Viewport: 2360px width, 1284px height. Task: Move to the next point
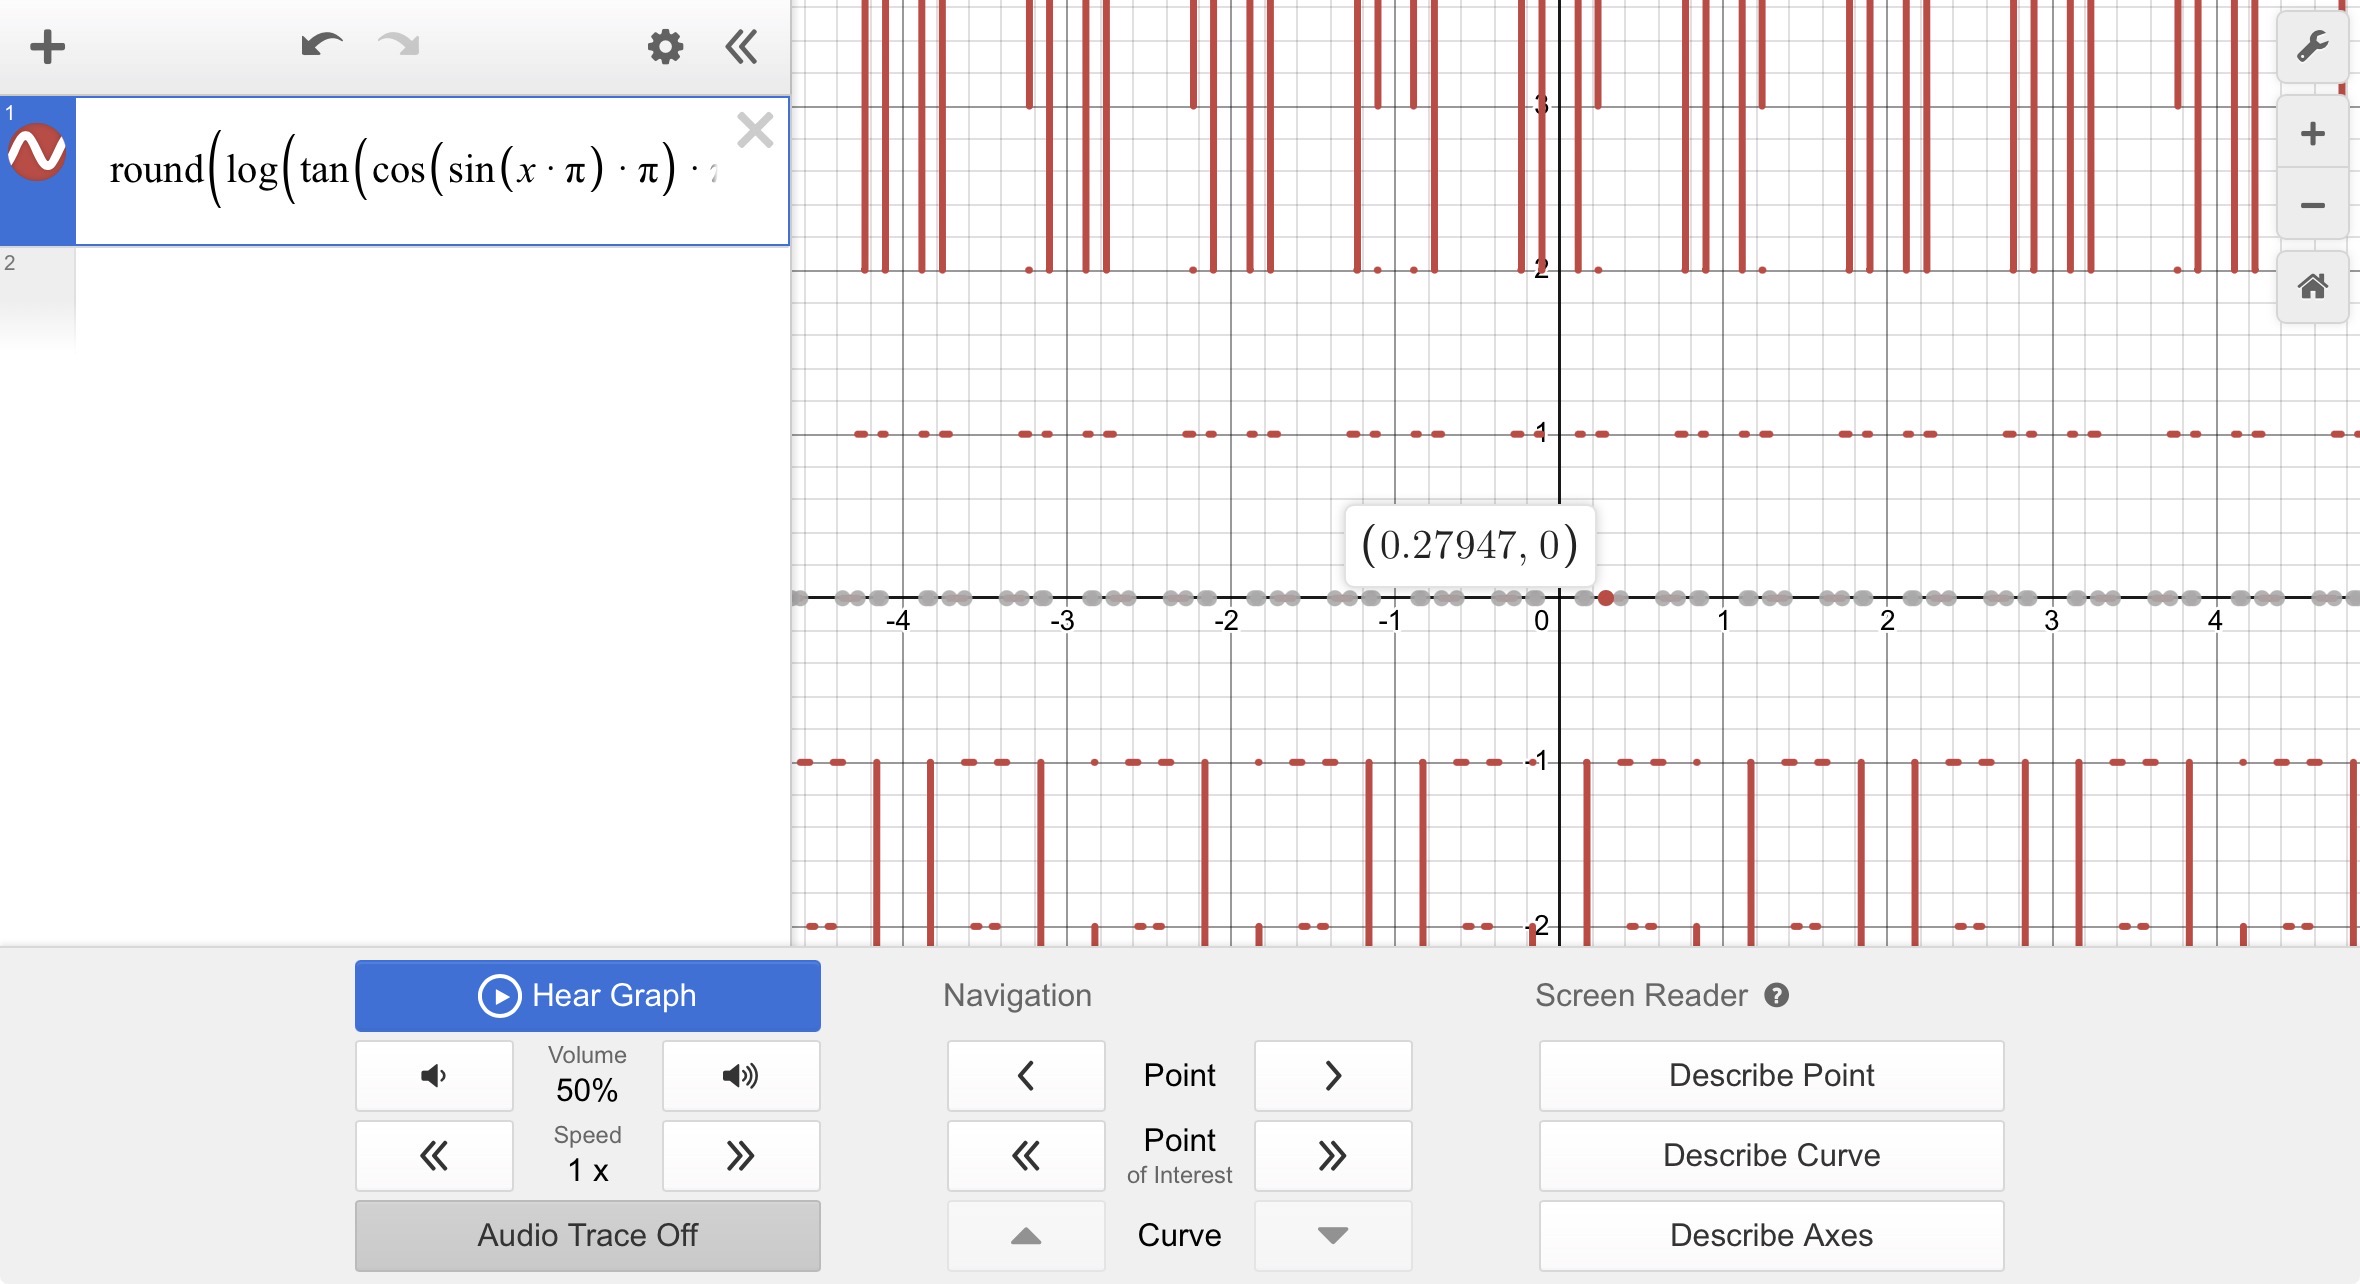[x=1333, y=1076]
